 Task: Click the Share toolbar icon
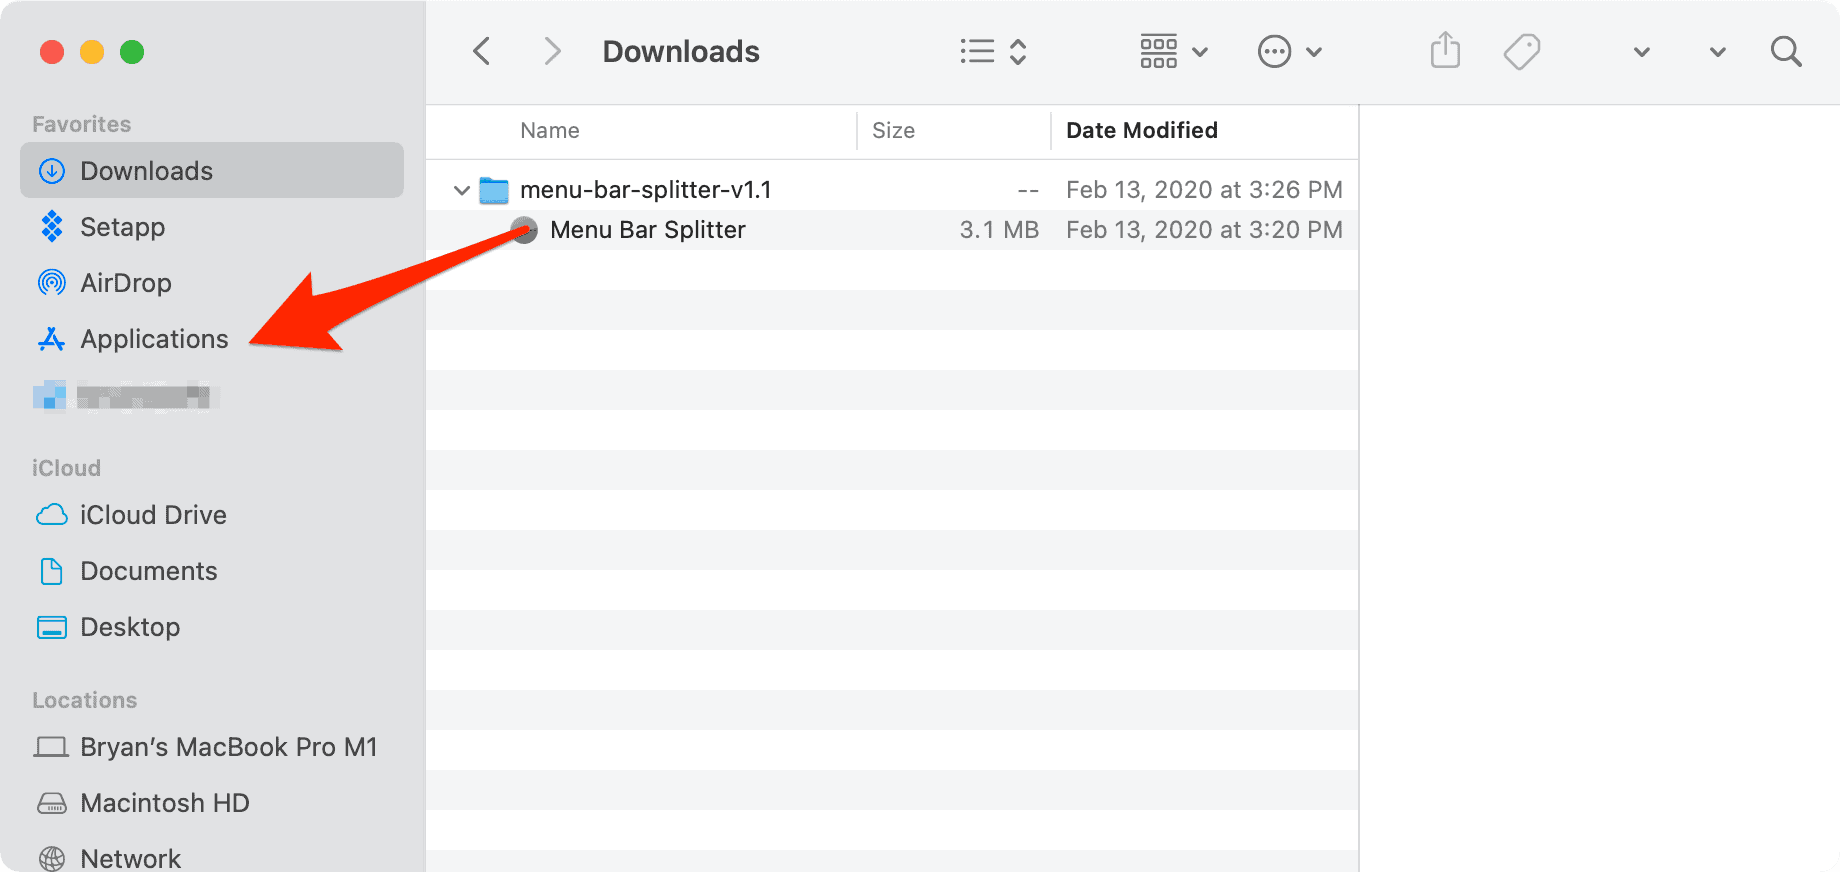1445,50
